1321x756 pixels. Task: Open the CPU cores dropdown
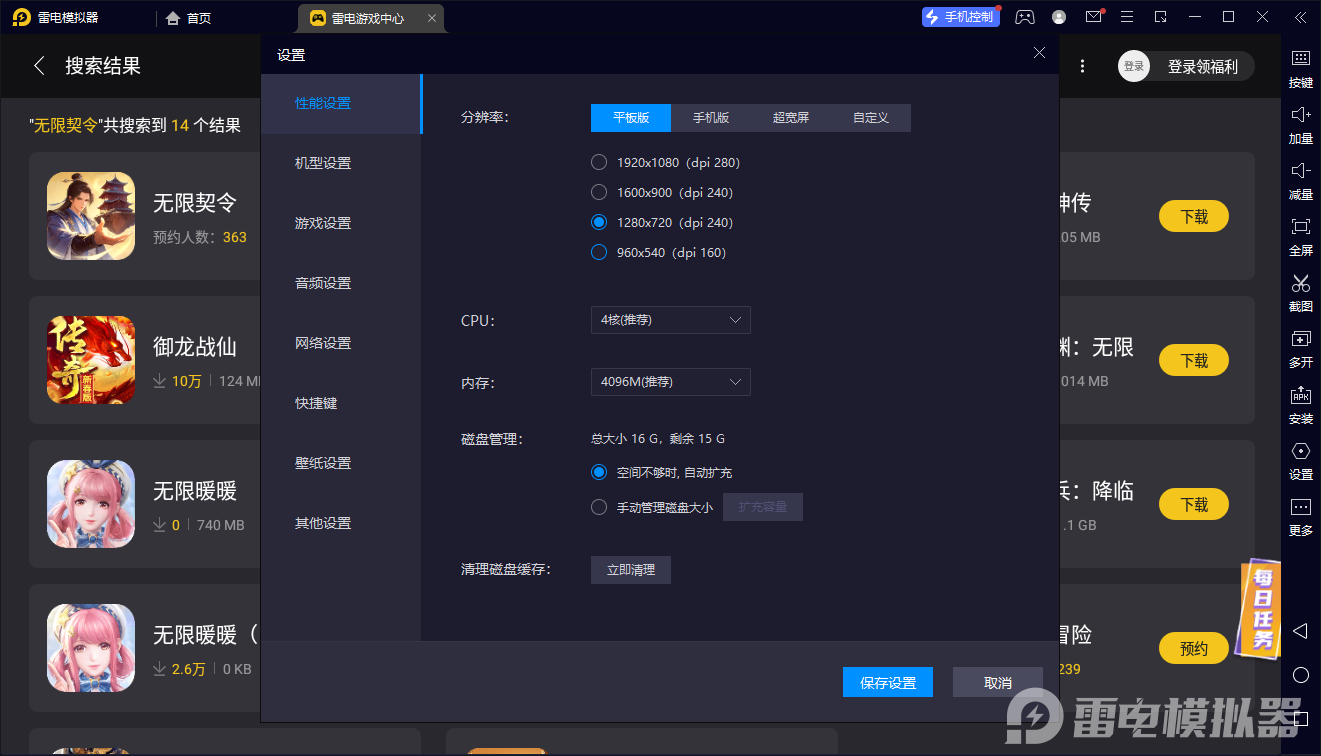click(x=670, y=320)
